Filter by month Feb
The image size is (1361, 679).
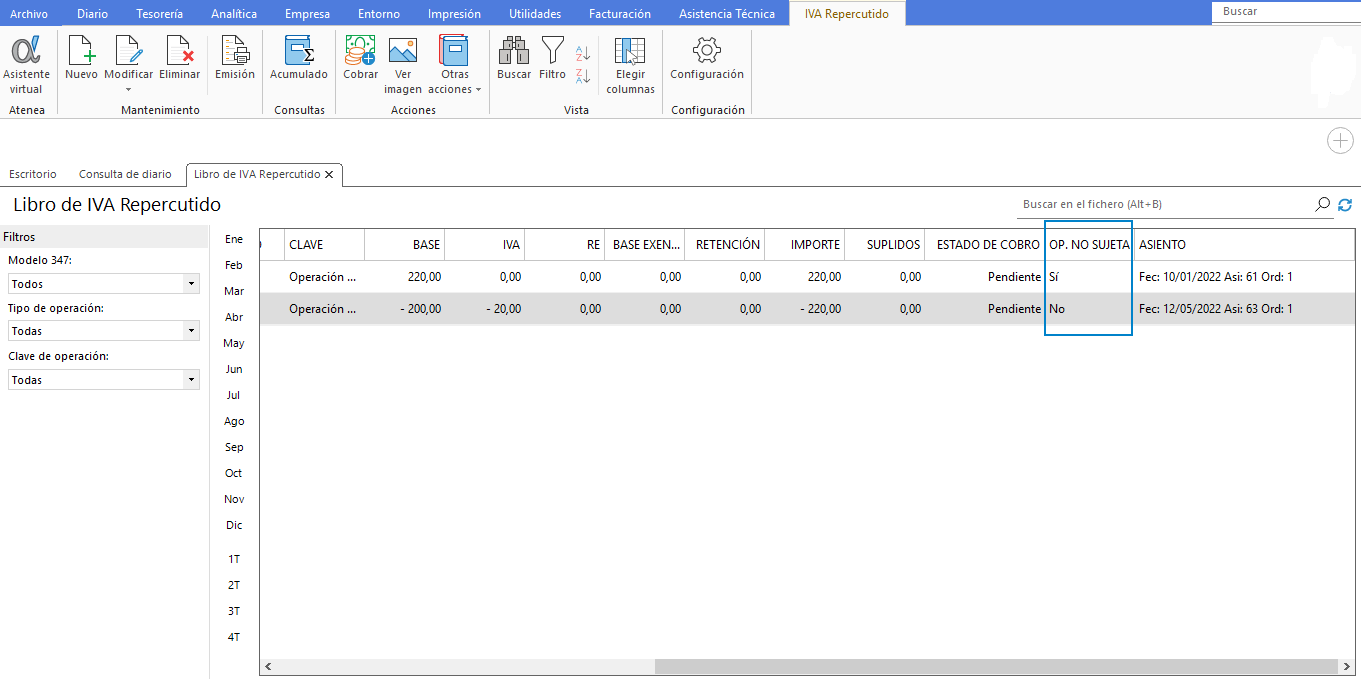pyautogui.click(x=234, y=265)
